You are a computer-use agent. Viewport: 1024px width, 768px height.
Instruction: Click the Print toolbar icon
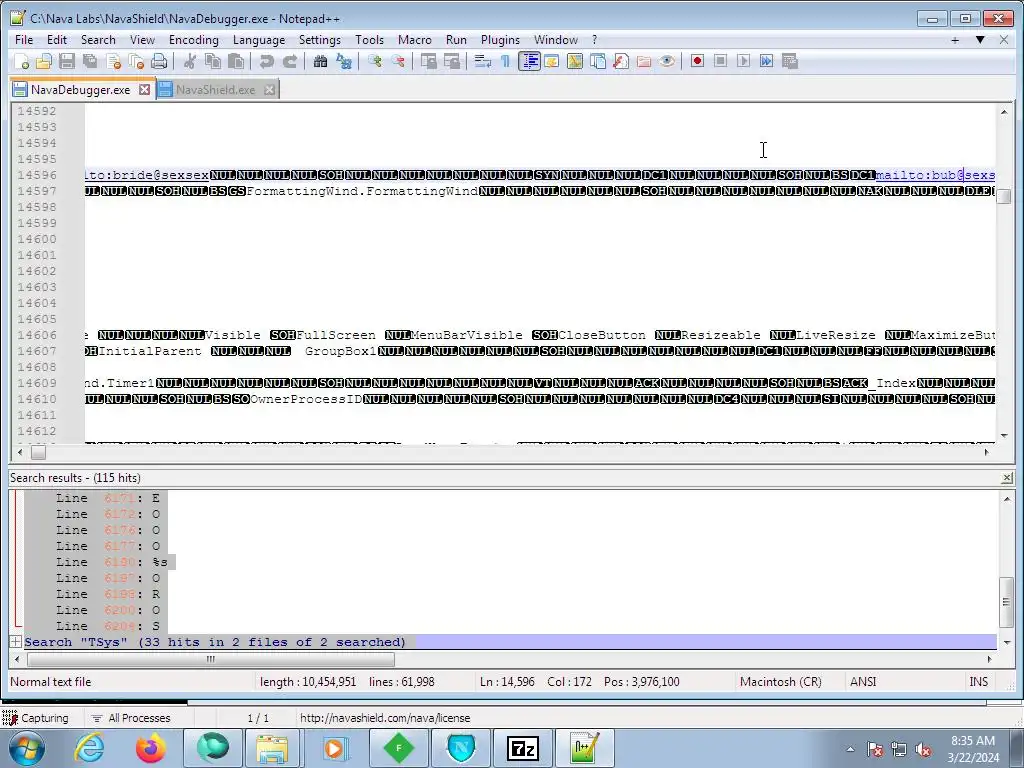(x=159, y=61)
